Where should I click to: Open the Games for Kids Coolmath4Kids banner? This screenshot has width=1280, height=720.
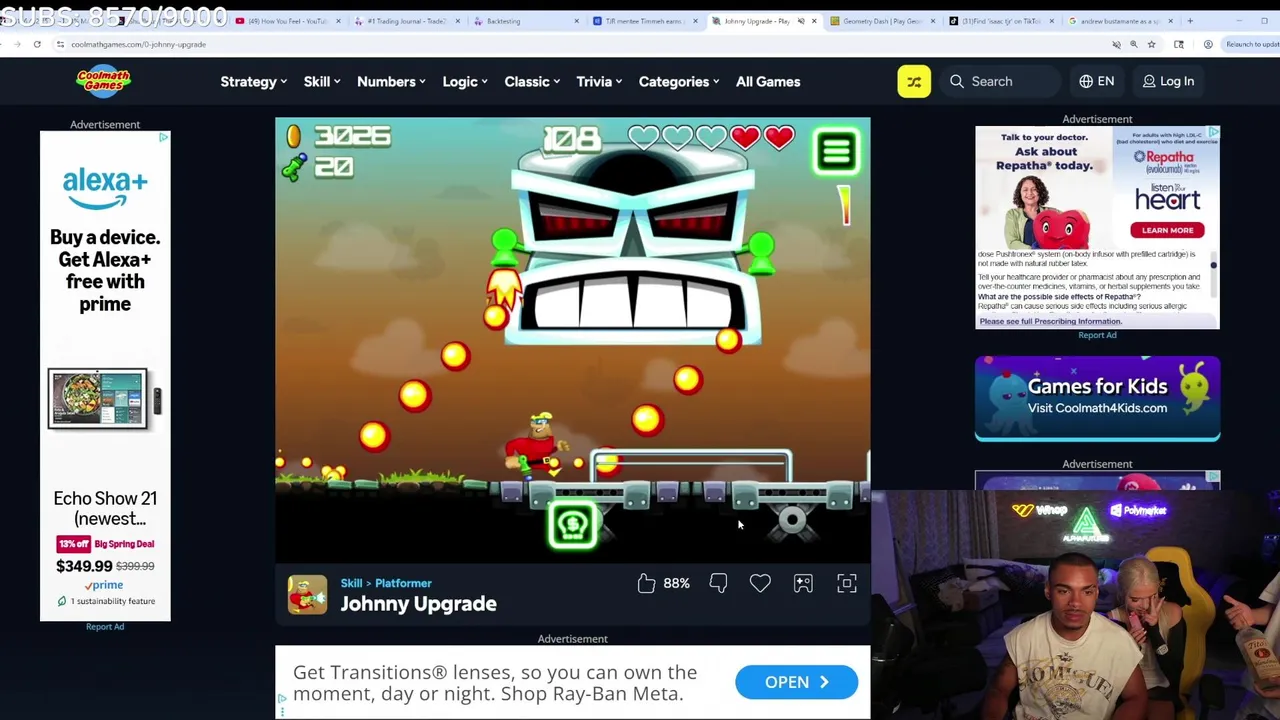point(1097,398)
